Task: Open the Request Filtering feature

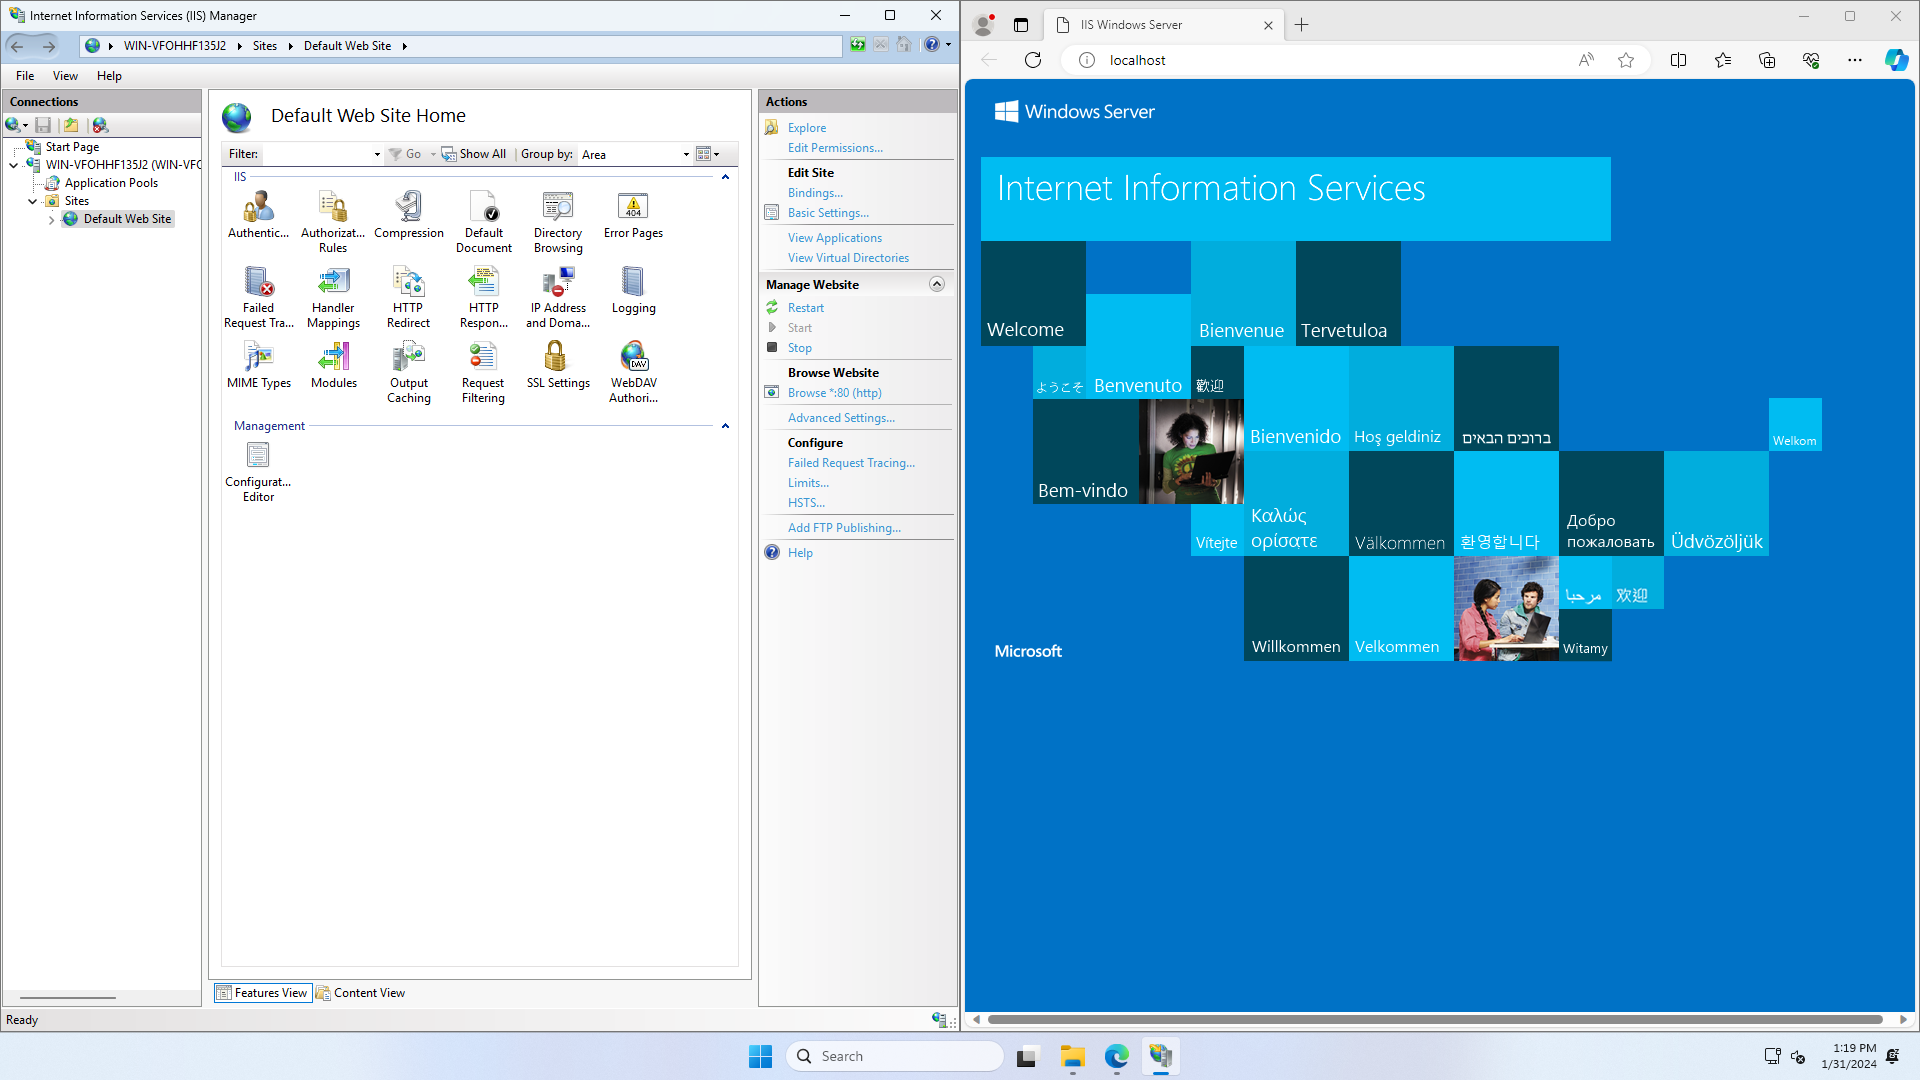Action: click(x=483, y=371)
